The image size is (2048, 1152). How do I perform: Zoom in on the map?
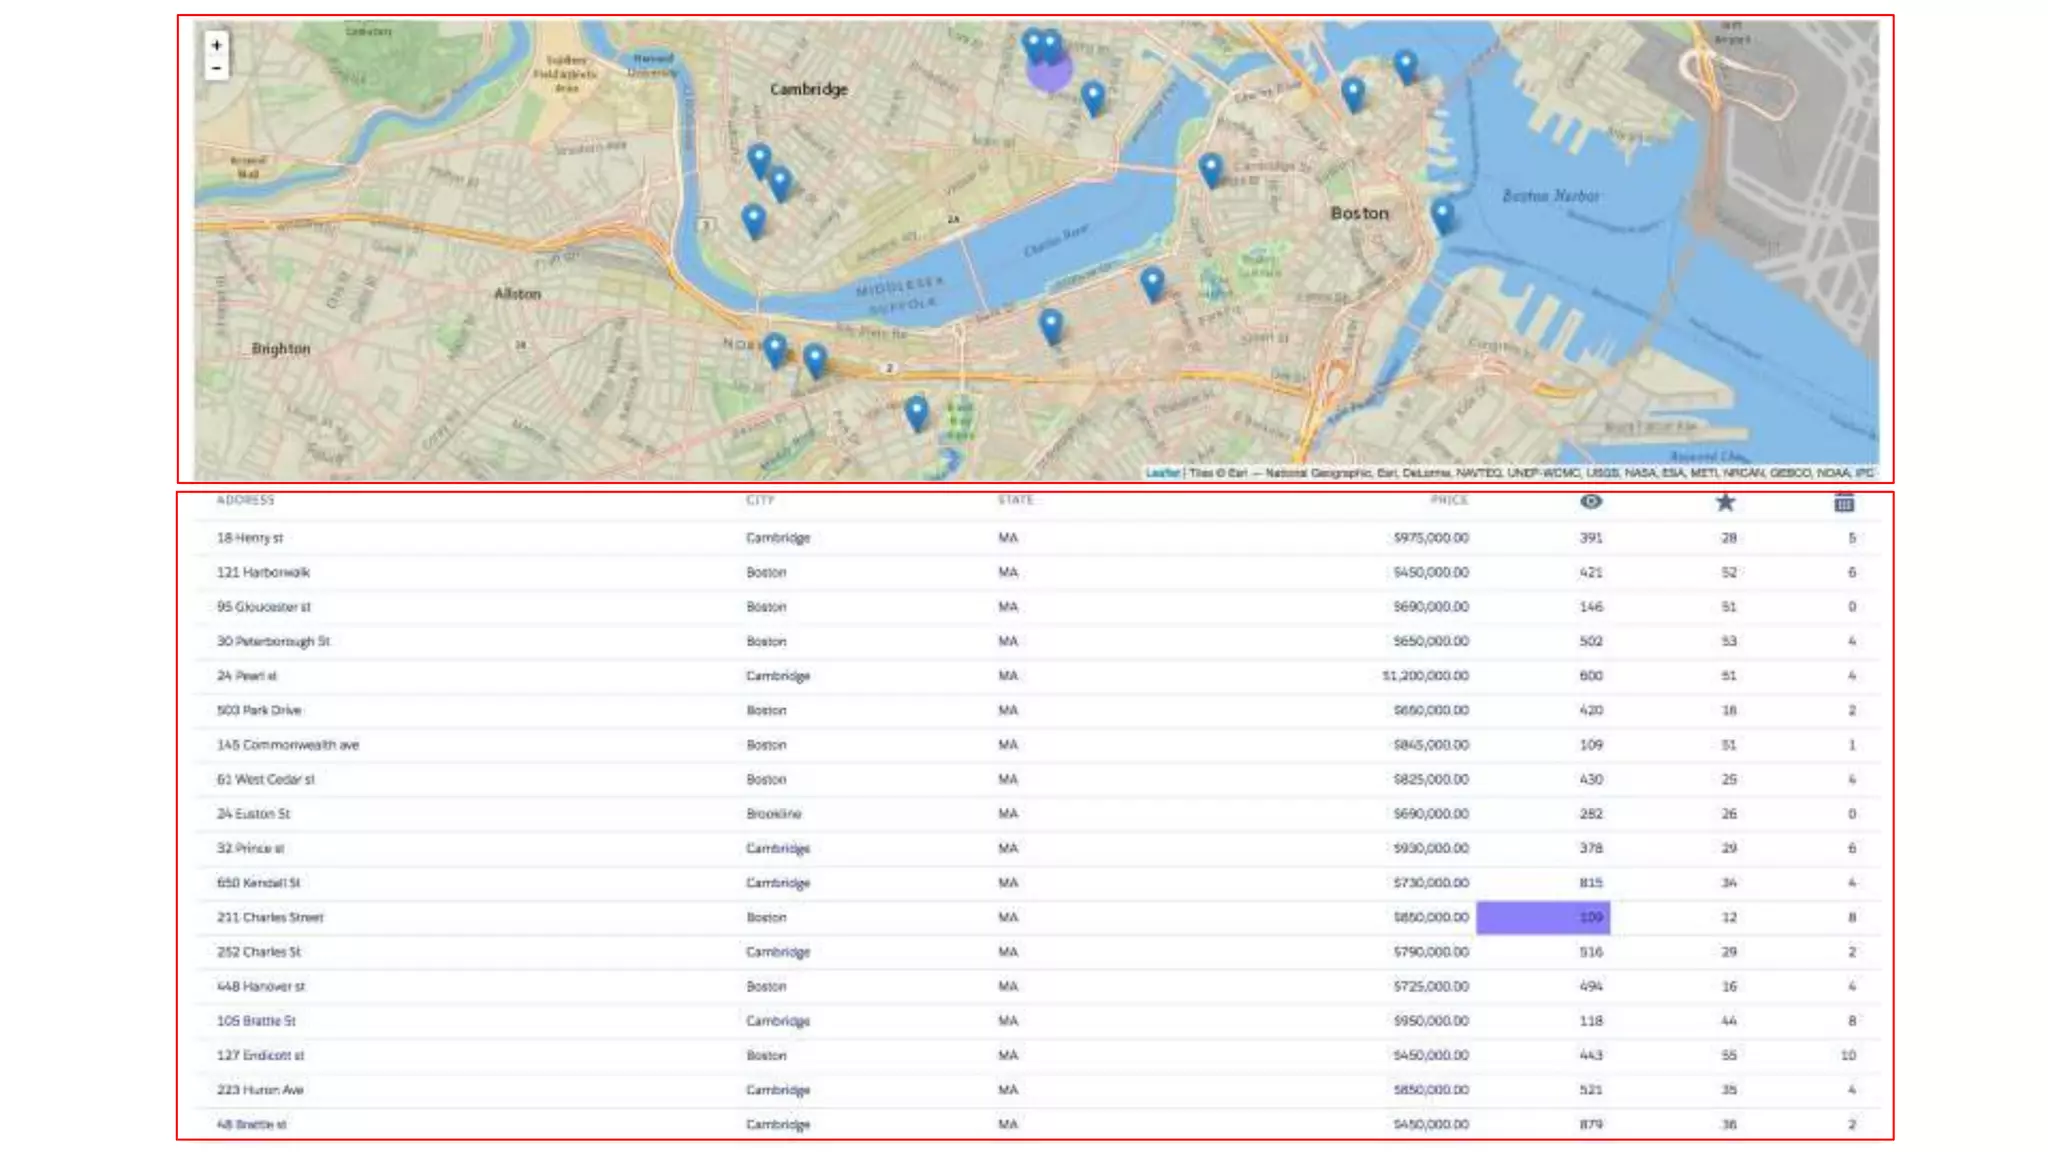pyautogui.click(x=216, y=45)
